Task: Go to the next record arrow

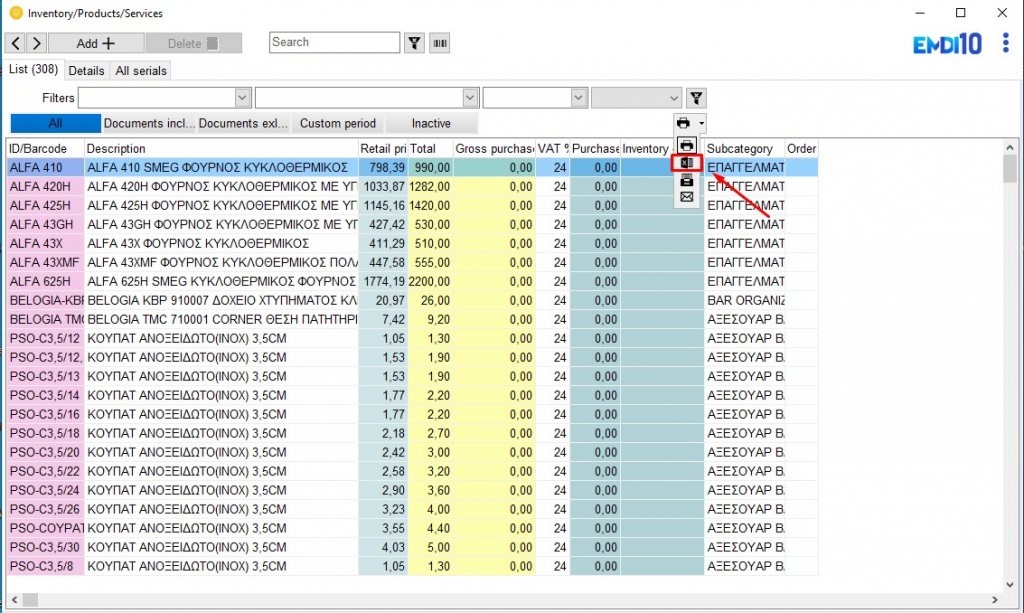Action: [x=37, y=43]
